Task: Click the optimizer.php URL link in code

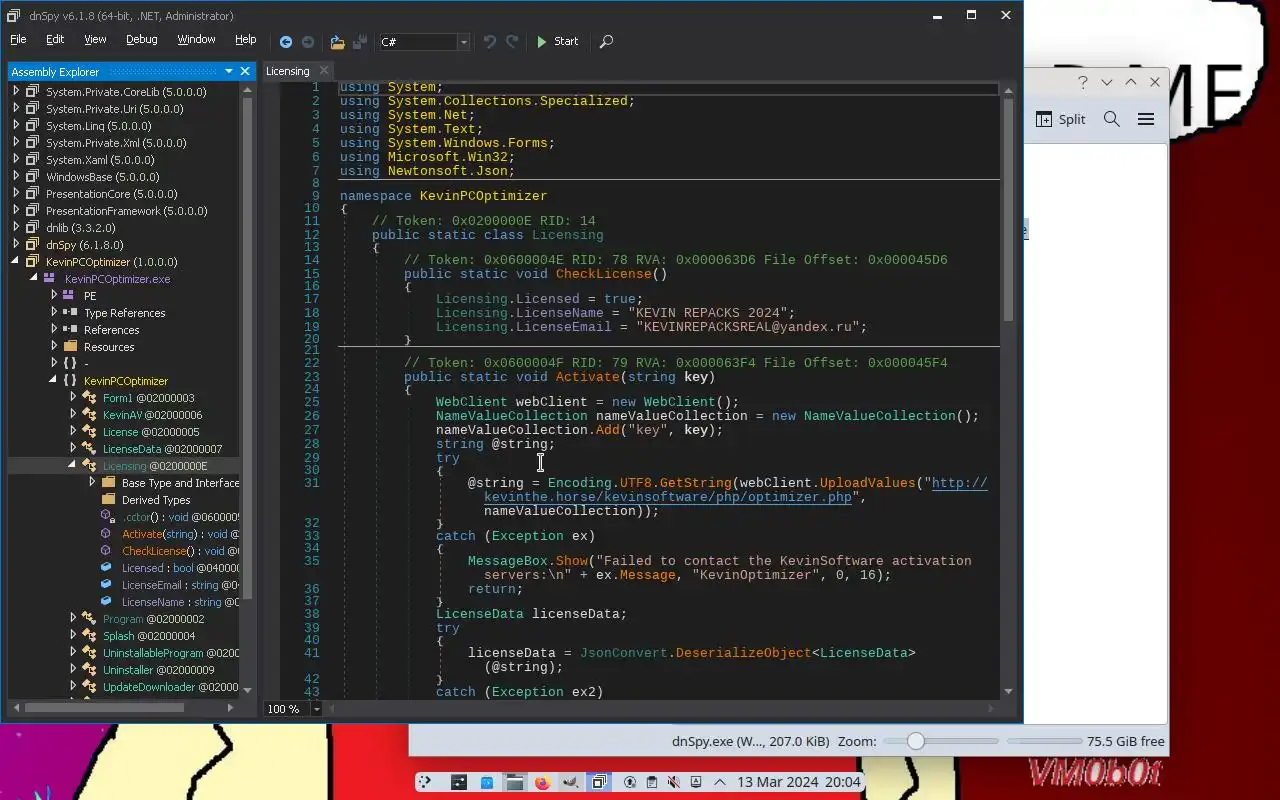Action: click(x=667, y=497)
